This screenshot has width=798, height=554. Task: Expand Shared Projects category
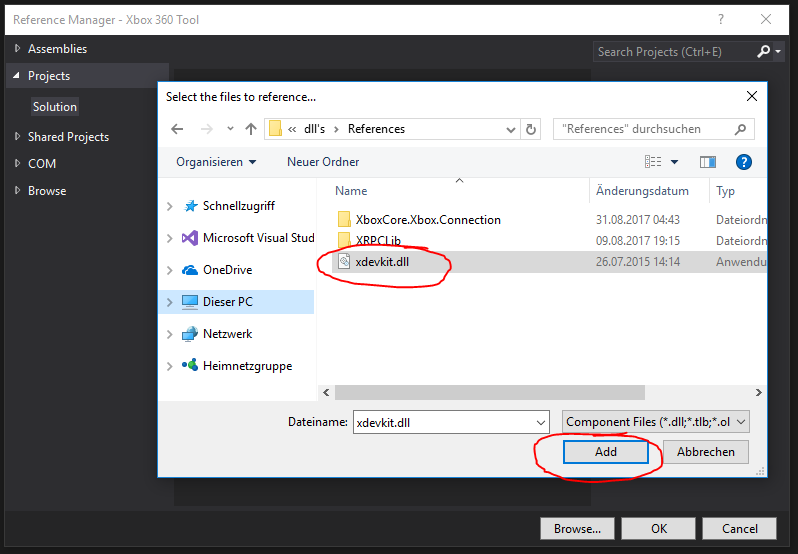tap(17, 136)
